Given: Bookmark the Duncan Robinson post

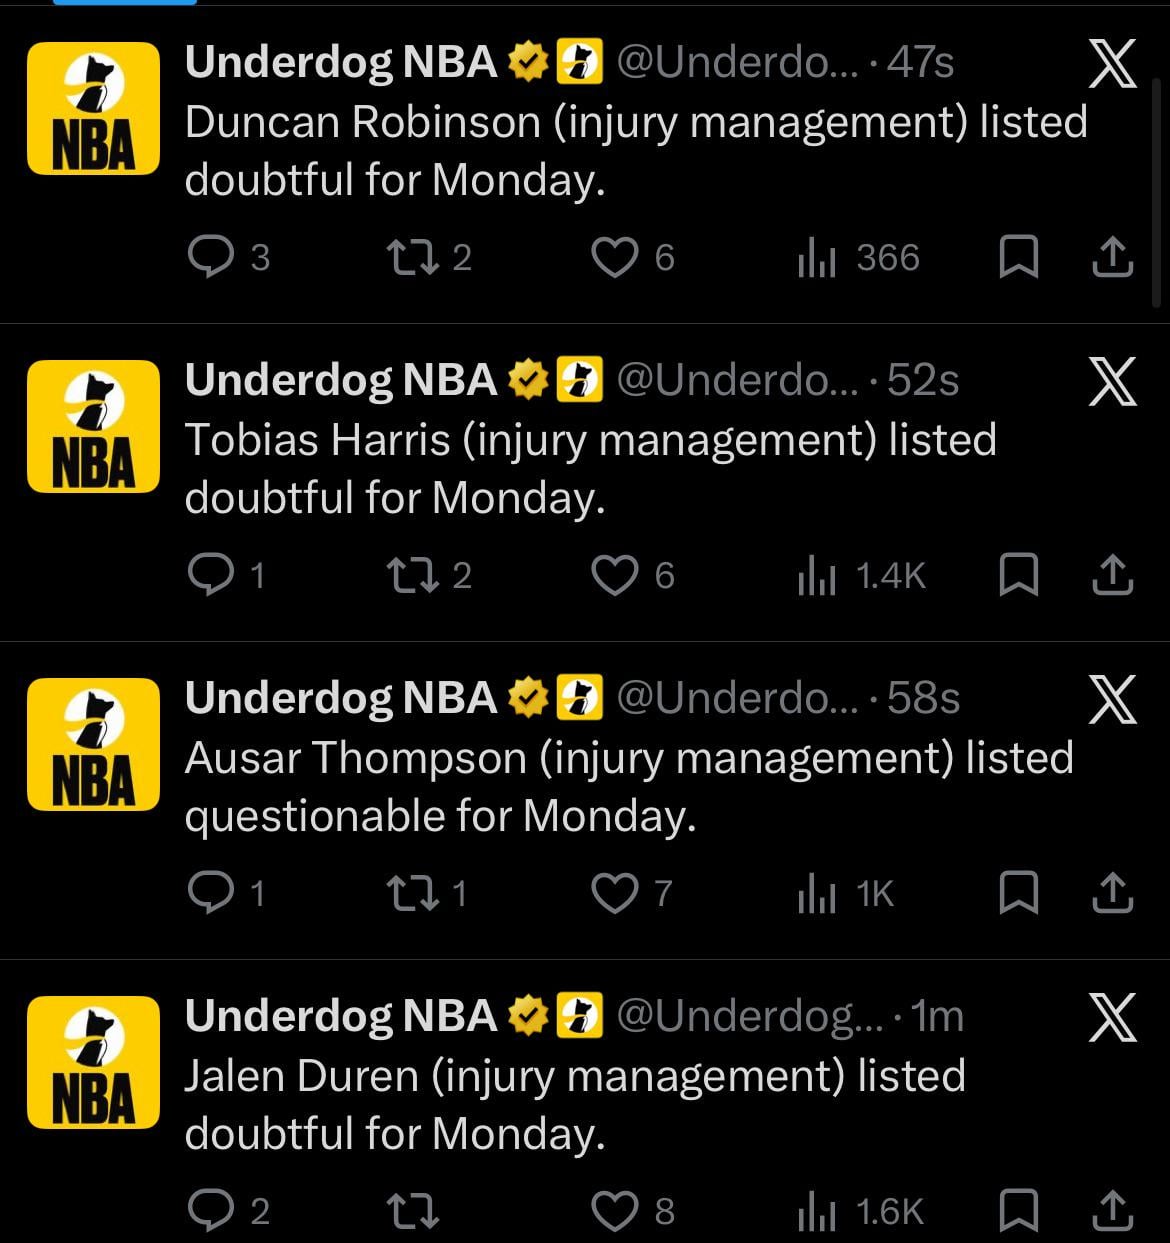Looking at the screenshot, I should pyautogui.click(x=1018, y=258).
